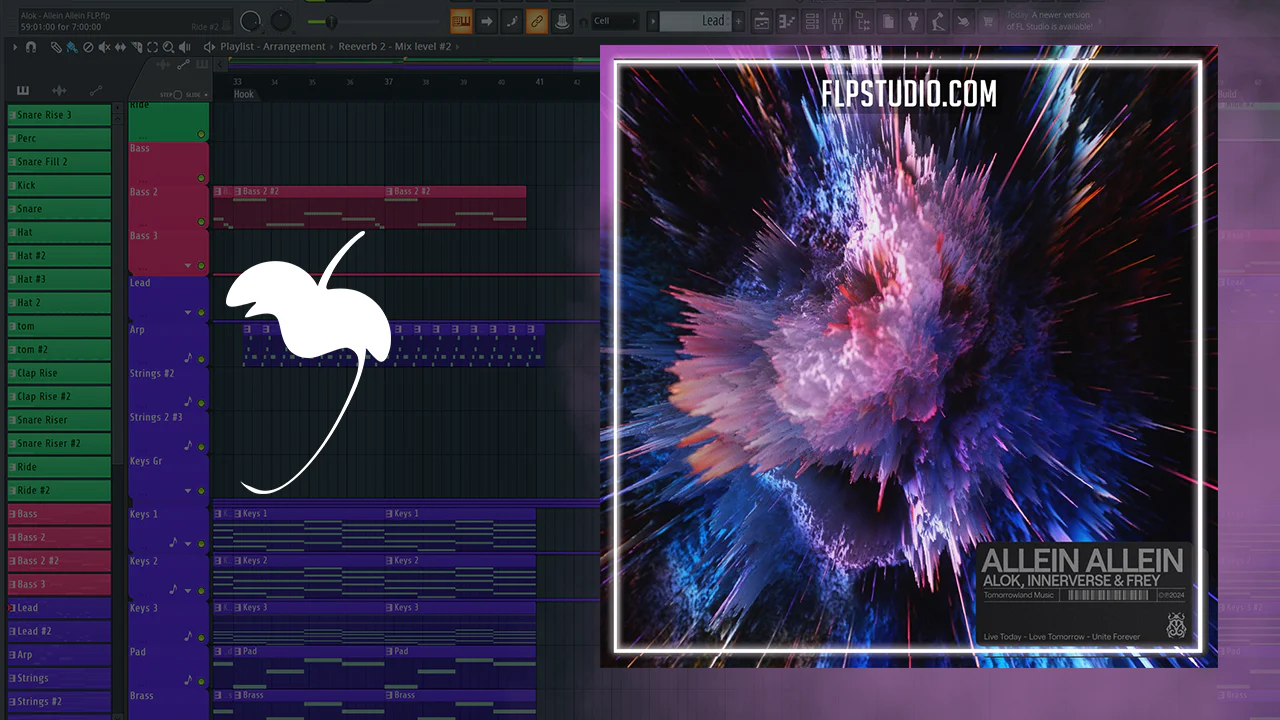Choose the Select marquee tool

[152, 47]
